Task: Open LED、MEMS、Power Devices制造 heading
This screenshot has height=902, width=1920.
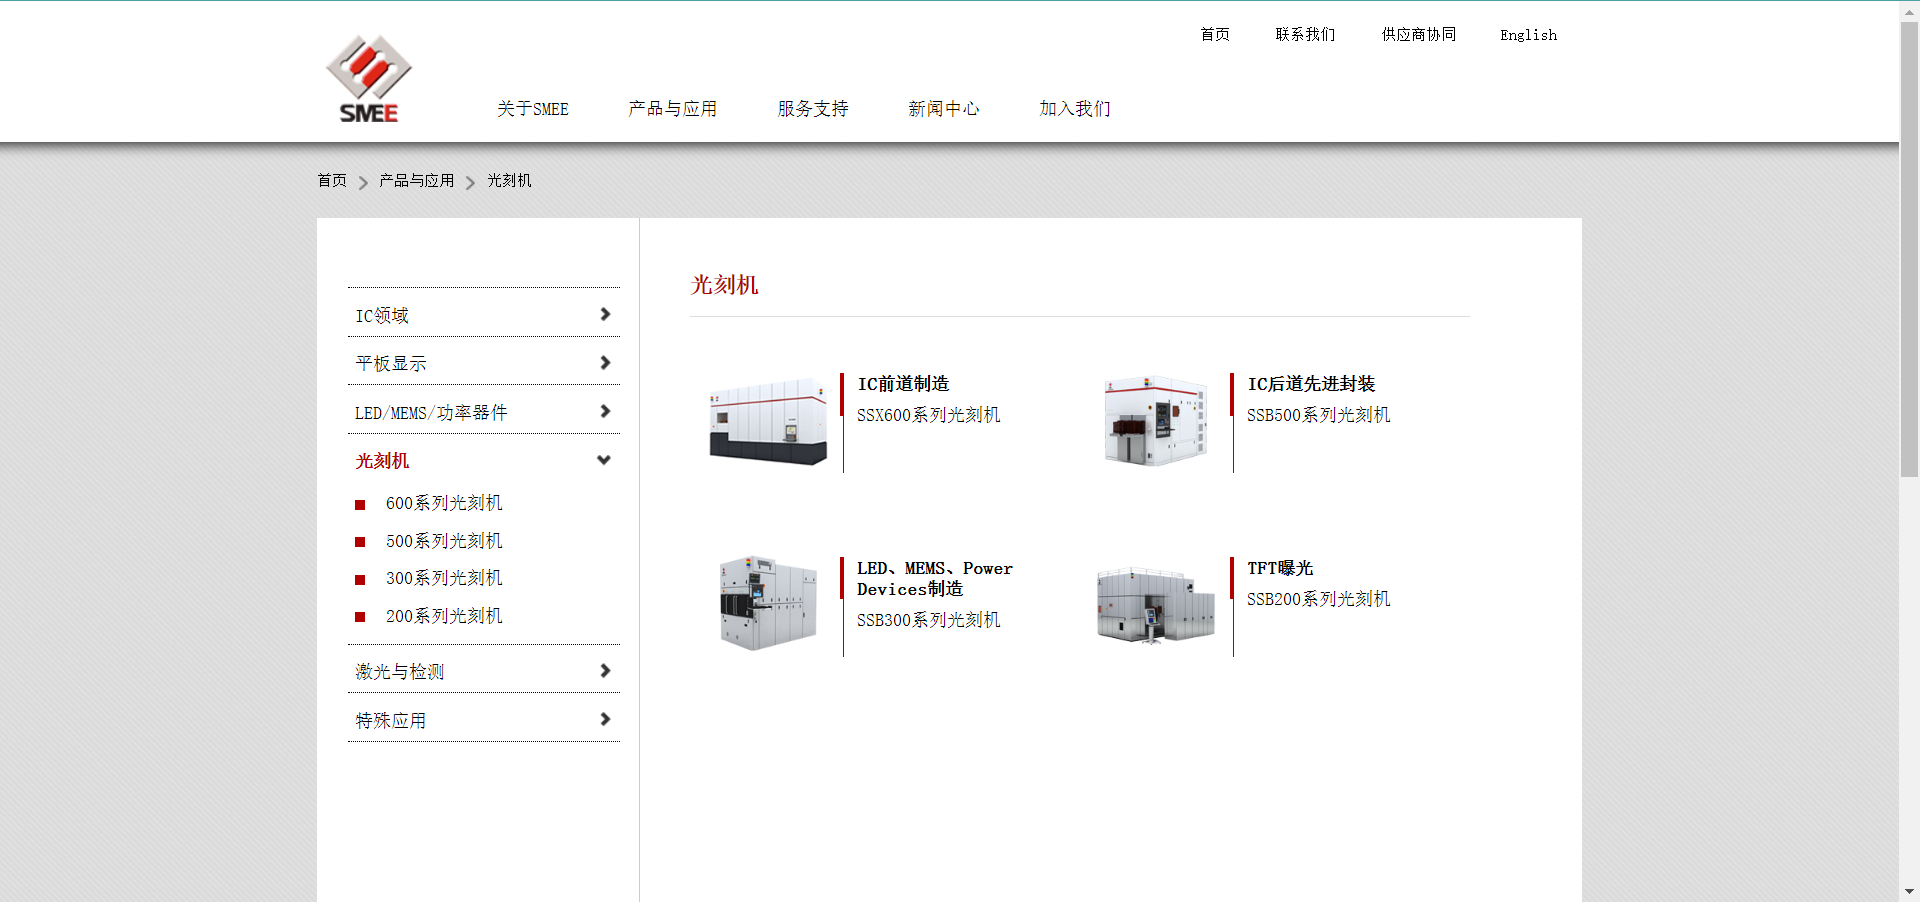Action: [x=935, y=579]
